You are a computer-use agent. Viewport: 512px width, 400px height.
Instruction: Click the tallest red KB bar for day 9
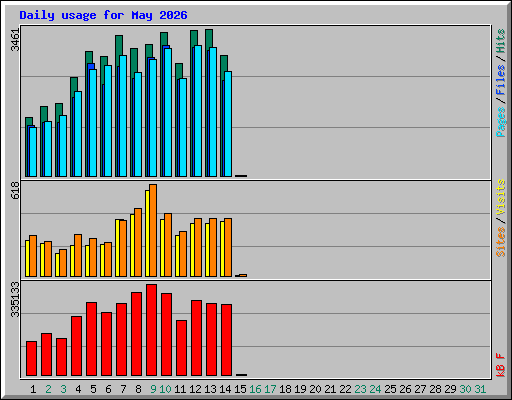(152, 330)
